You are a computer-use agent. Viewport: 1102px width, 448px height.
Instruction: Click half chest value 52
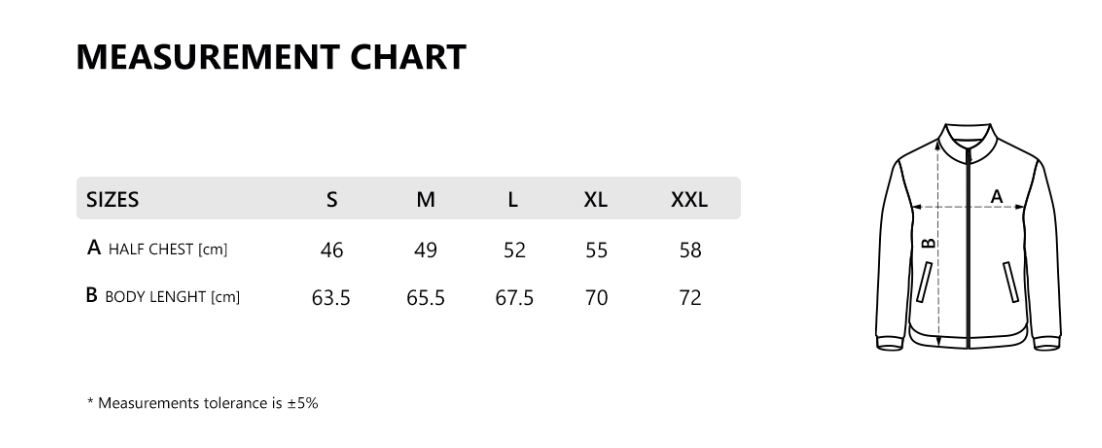[x=514, y=250]
